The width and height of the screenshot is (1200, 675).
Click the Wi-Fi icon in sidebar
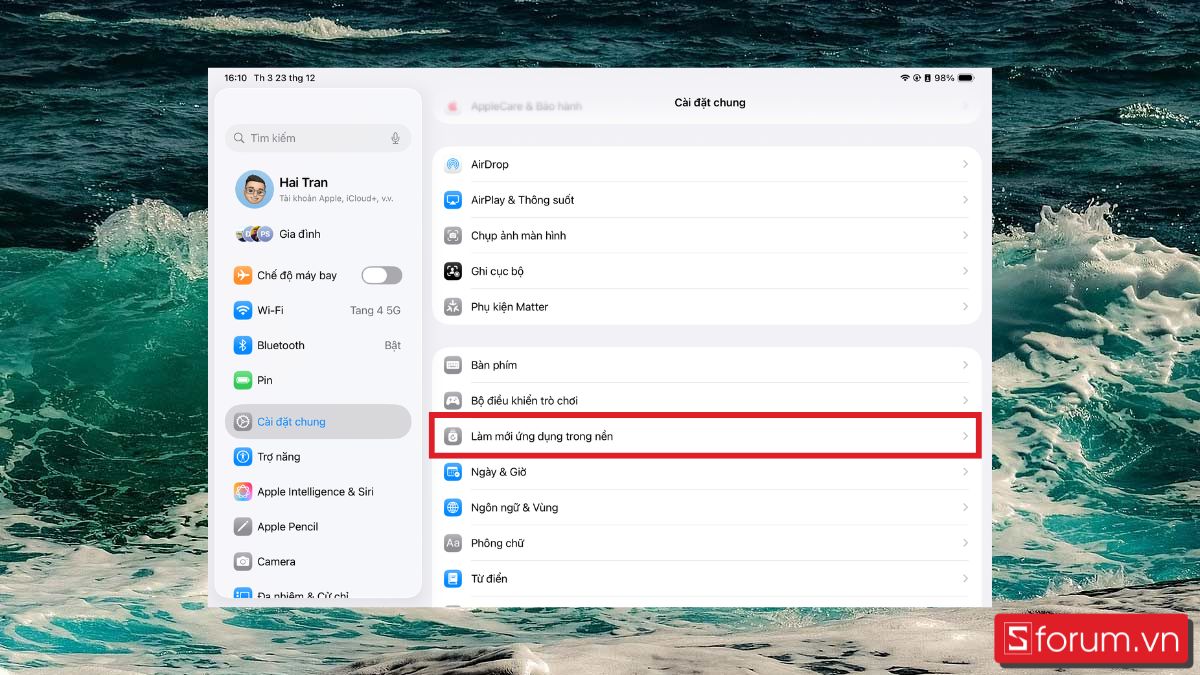point(243,310)
